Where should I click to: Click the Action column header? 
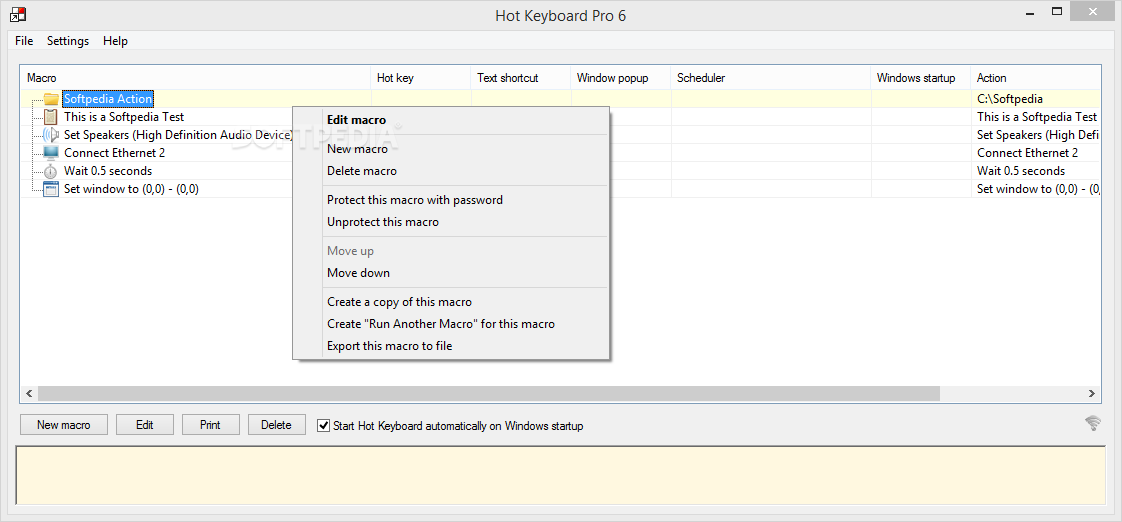1035,78
